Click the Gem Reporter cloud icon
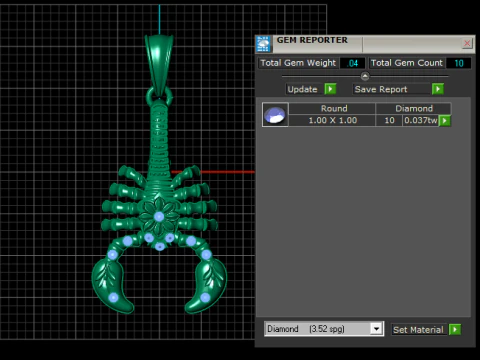 pyautogui.click(x=263, y=44)
